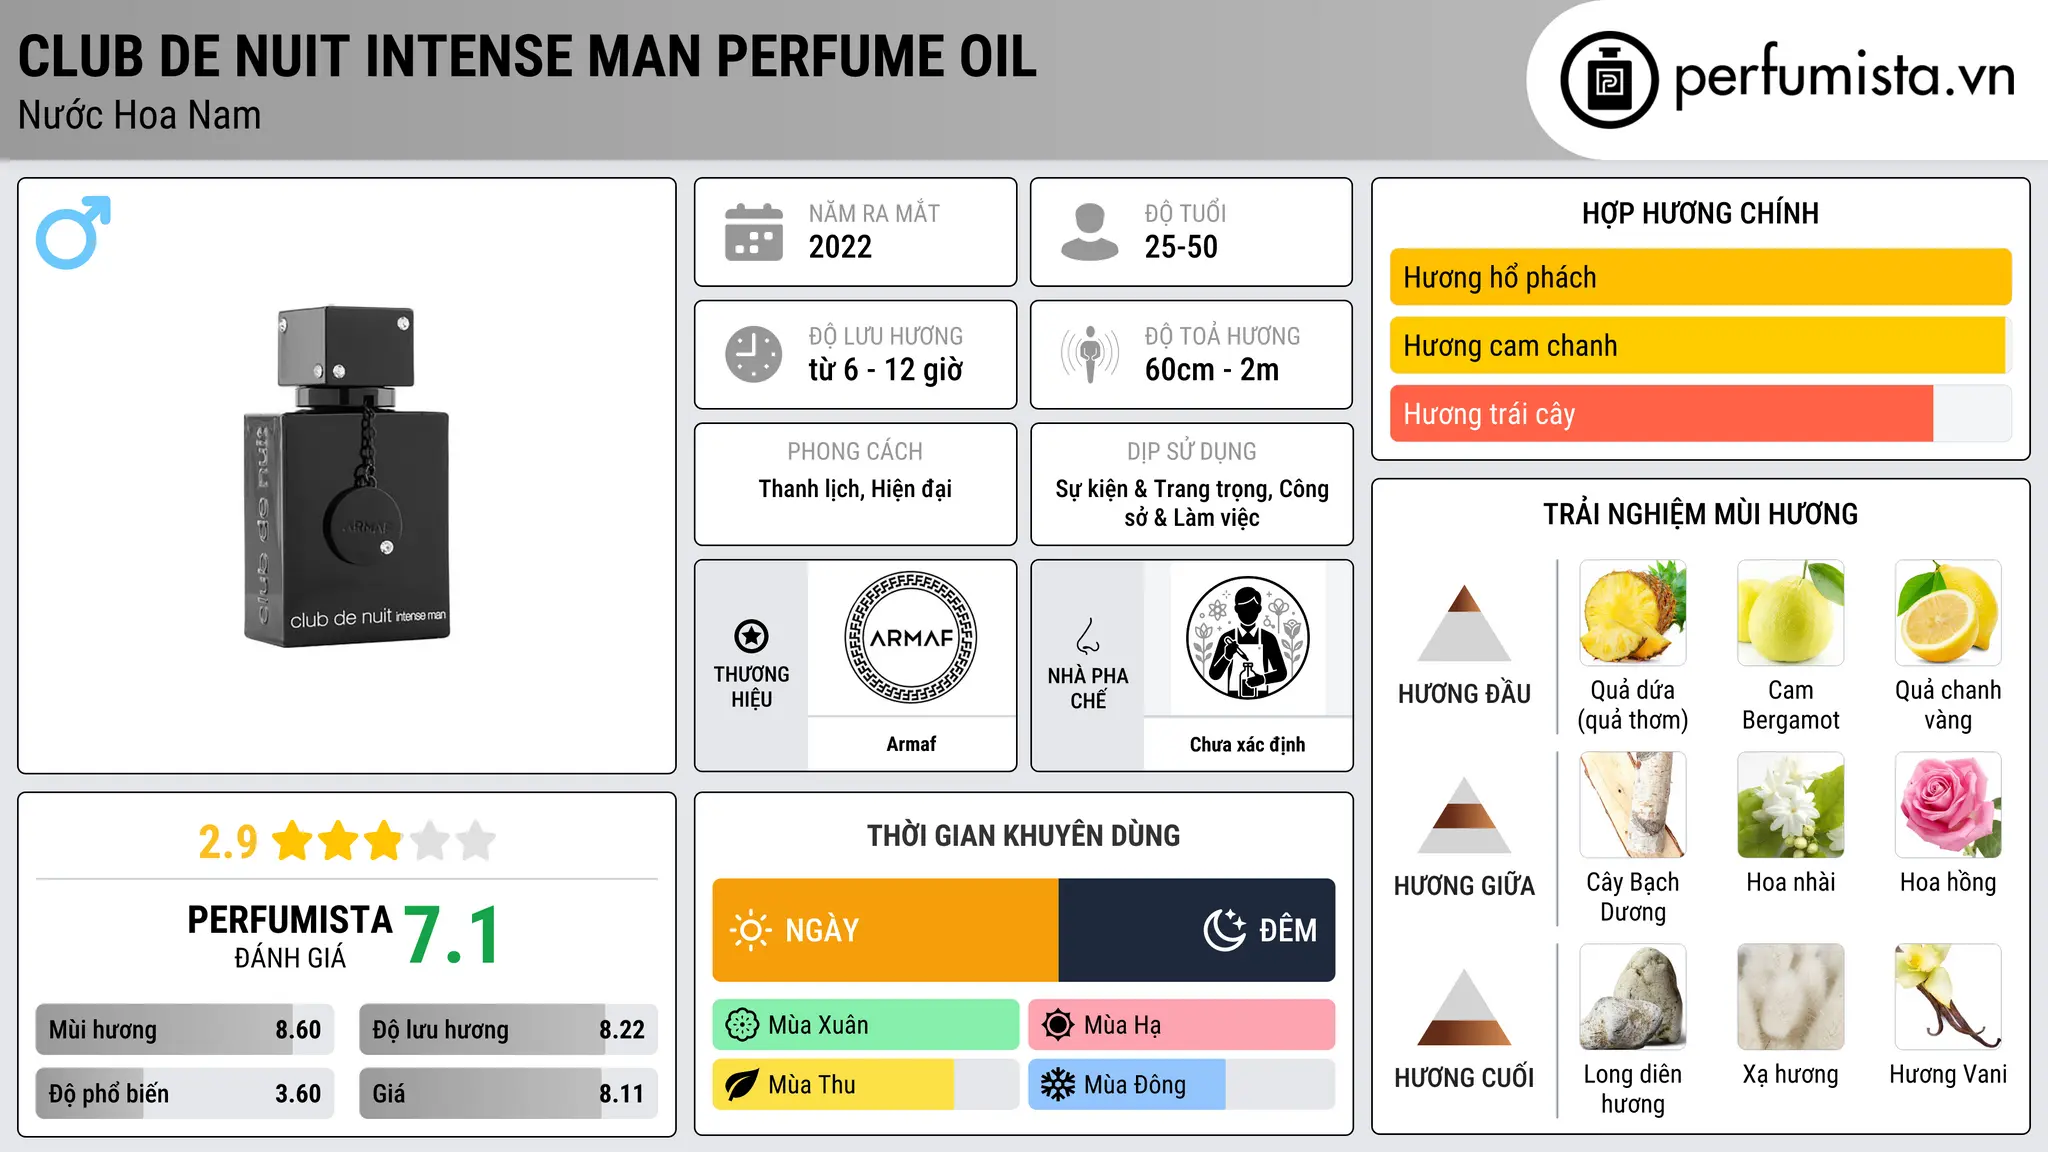The height and width of the screenshot is (1152, 2048).
Task: Click the Mùi hương 8.60 score bar
Action: click(185, 1030)
